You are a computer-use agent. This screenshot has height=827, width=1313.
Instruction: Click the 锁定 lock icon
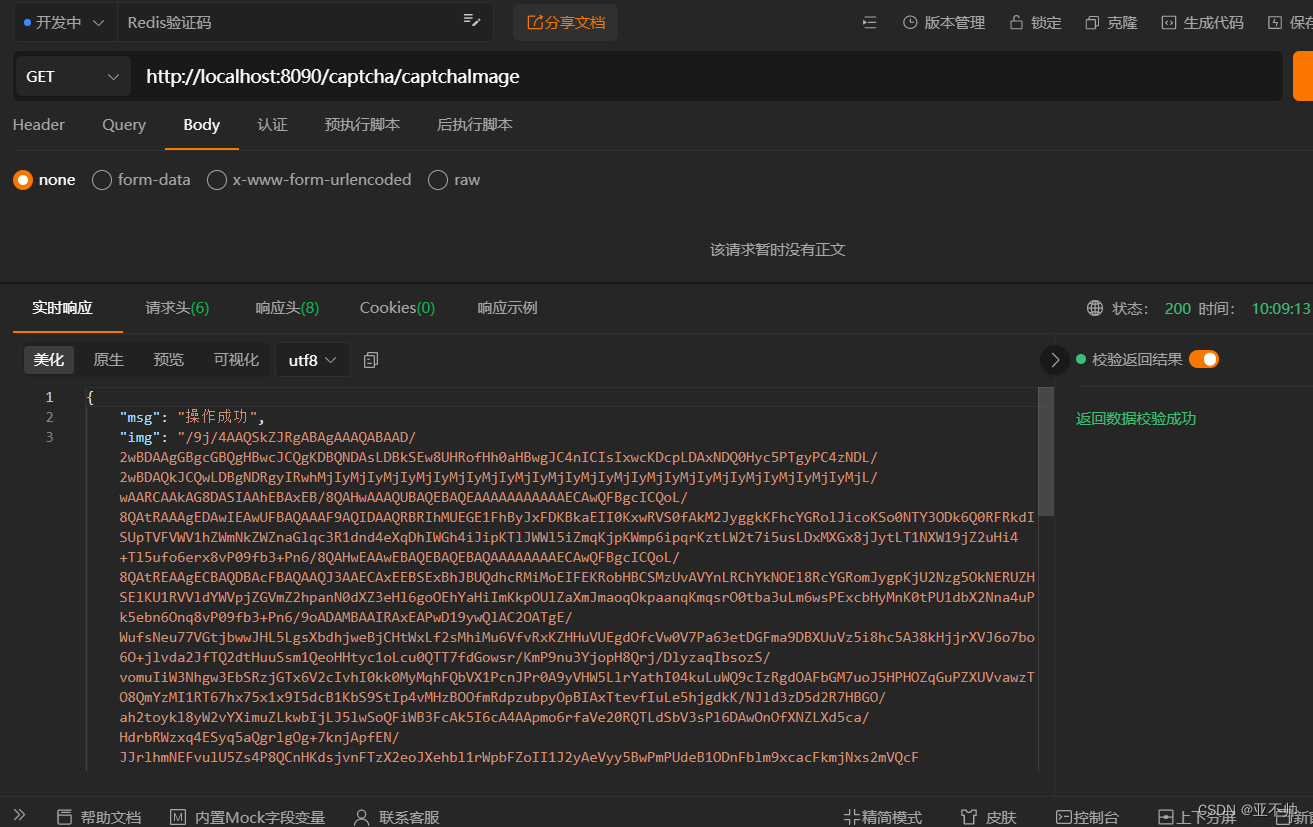click(1034, 22)
